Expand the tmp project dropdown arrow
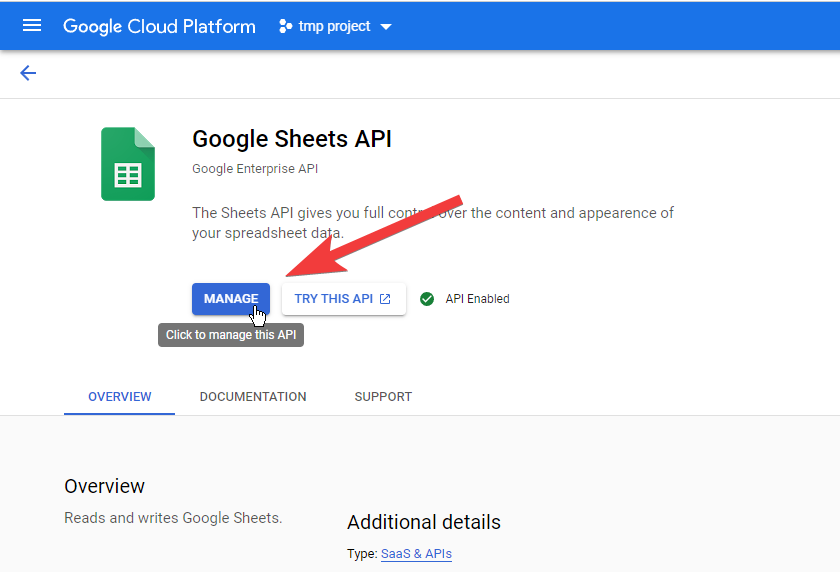The image size is (840, 572). coord(386,27)
